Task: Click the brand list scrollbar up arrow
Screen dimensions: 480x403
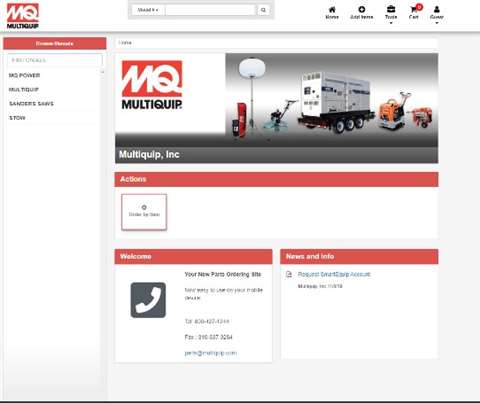Action: click(102, 72)
